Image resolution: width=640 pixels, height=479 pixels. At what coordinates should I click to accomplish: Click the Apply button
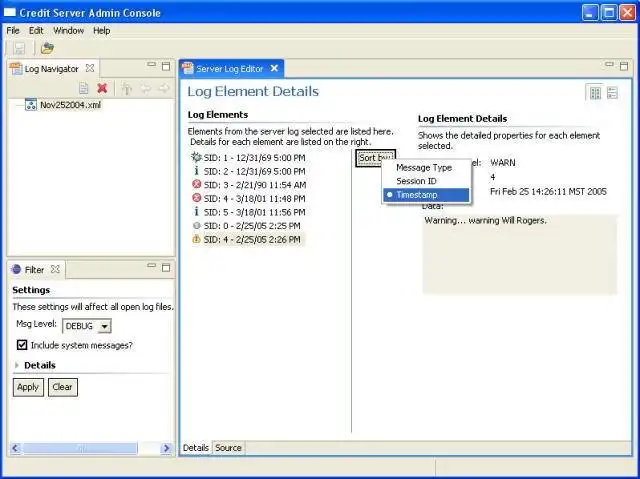[28, 387]
